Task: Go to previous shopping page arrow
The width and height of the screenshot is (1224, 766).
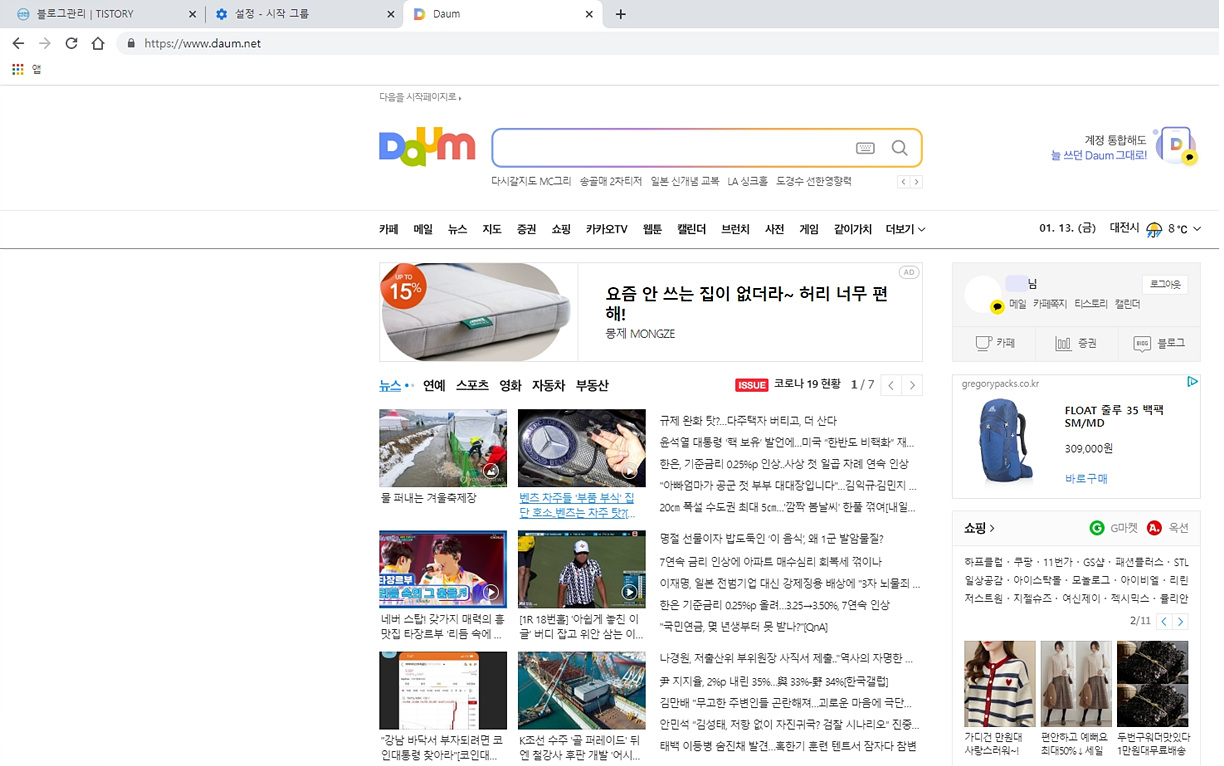Action: [1164, 621]
